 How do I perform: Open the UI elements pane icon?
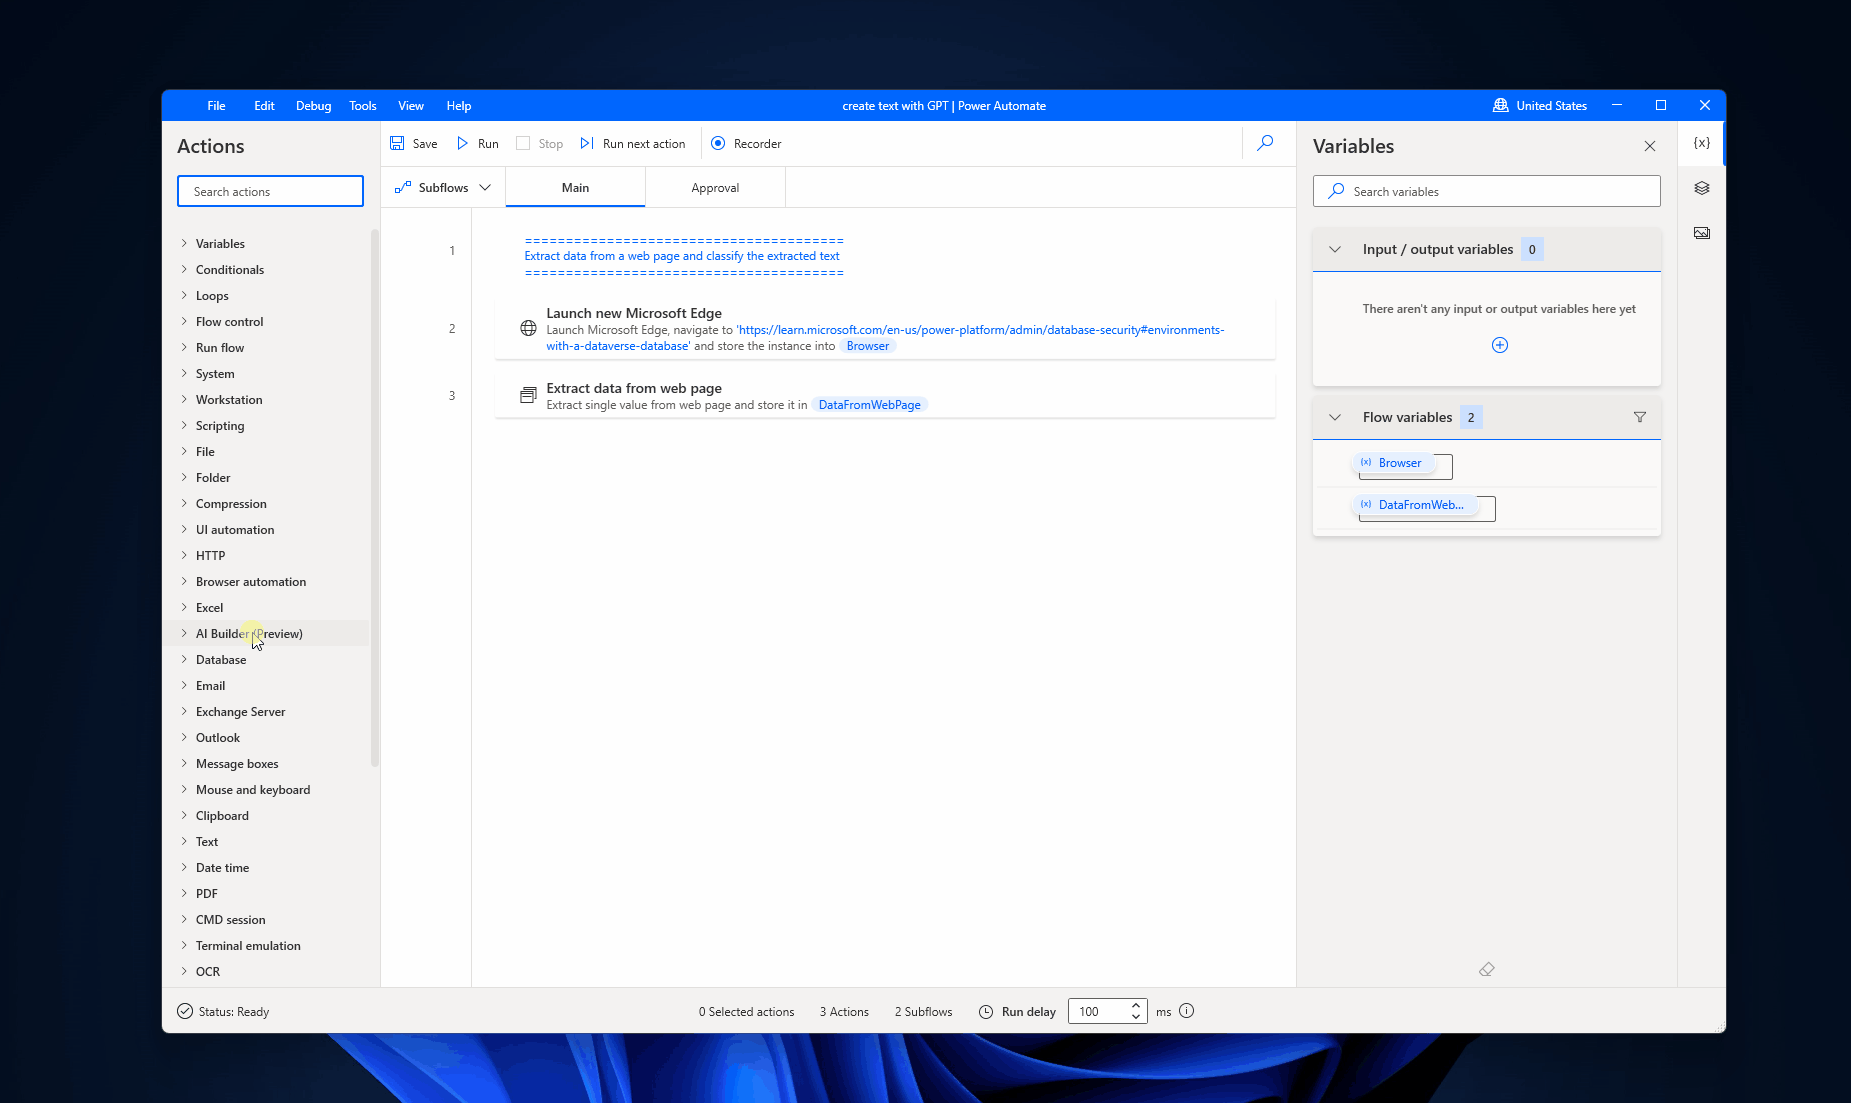(1702, 188)
